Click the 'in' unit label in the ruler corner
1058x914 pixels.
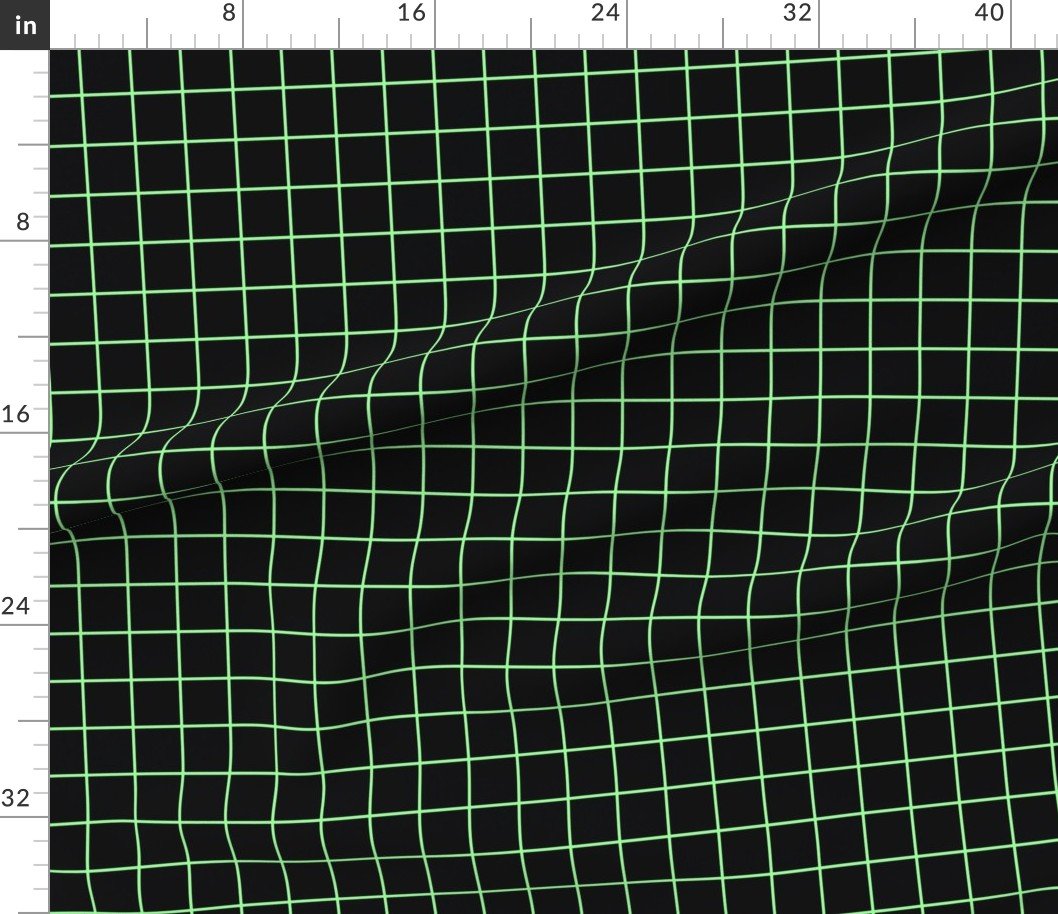point(25,25)
